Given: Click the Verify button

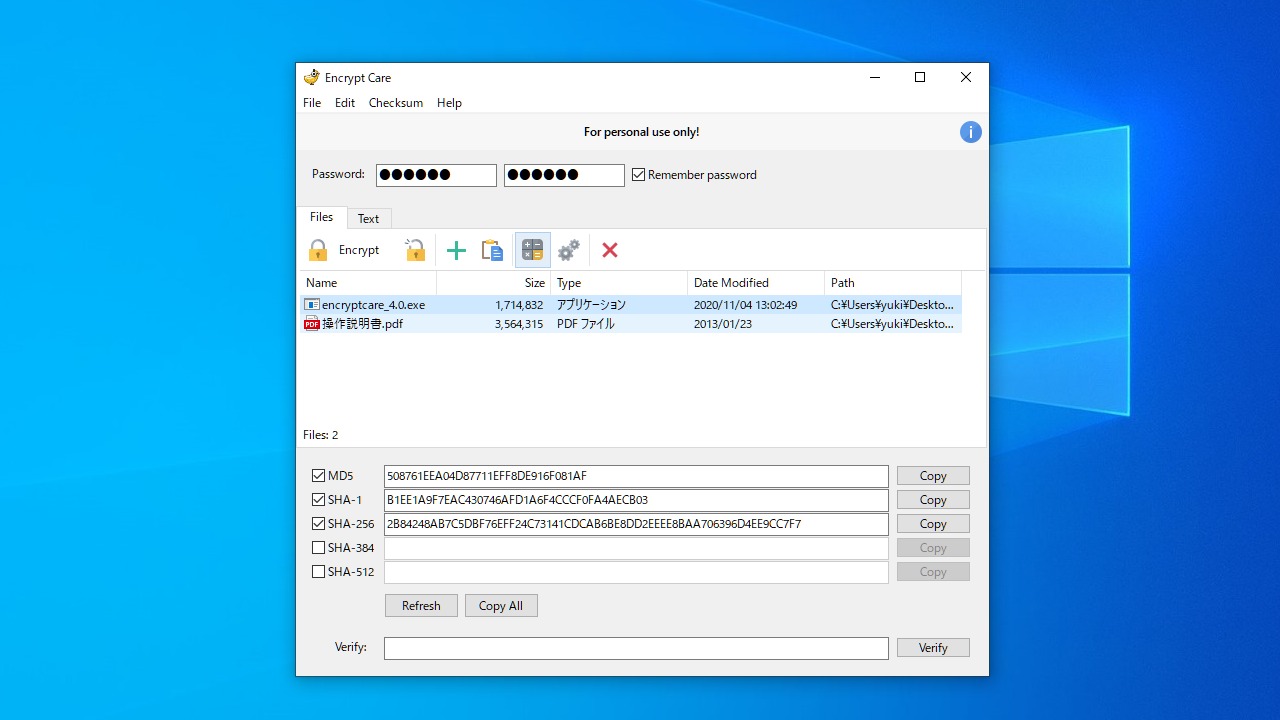Looking at the screenshot, I should tap(933, 648).
